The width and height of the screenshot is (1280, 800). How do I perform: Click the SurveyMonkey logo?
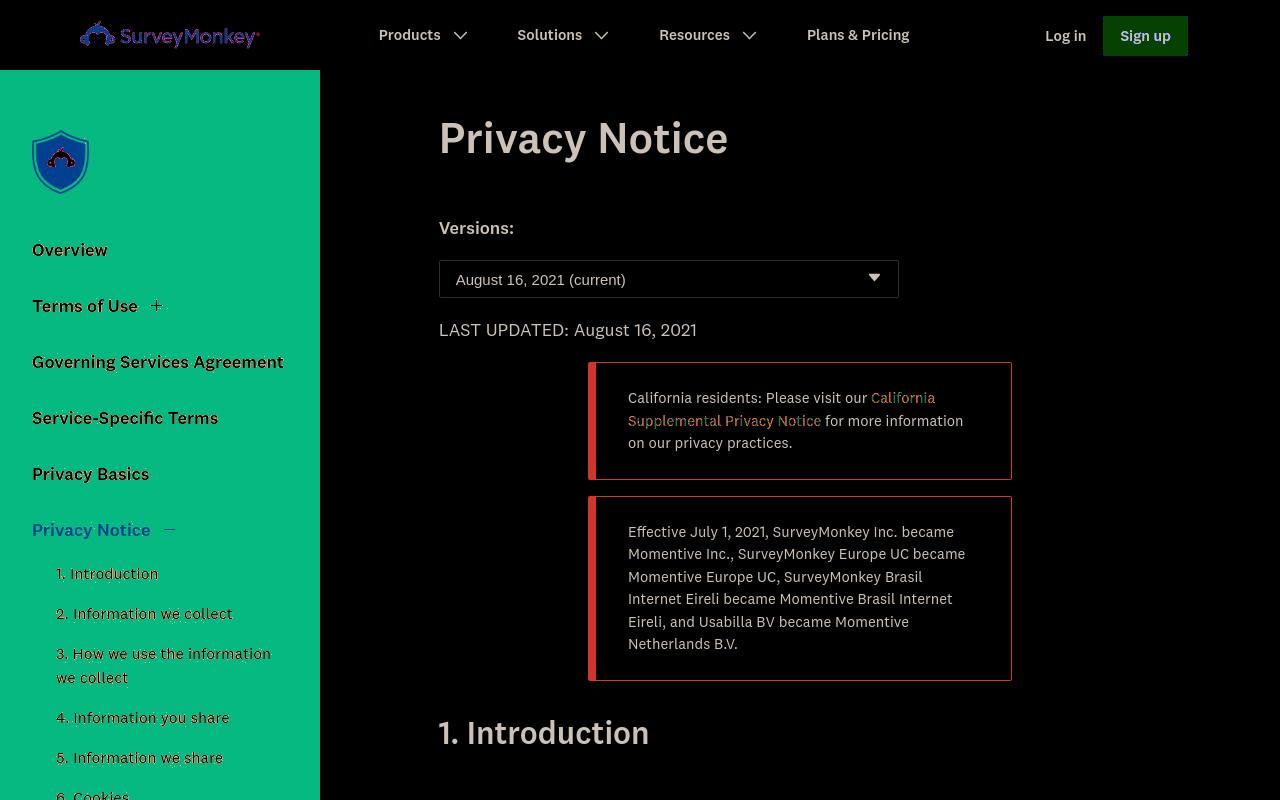(x=170, y=35)
